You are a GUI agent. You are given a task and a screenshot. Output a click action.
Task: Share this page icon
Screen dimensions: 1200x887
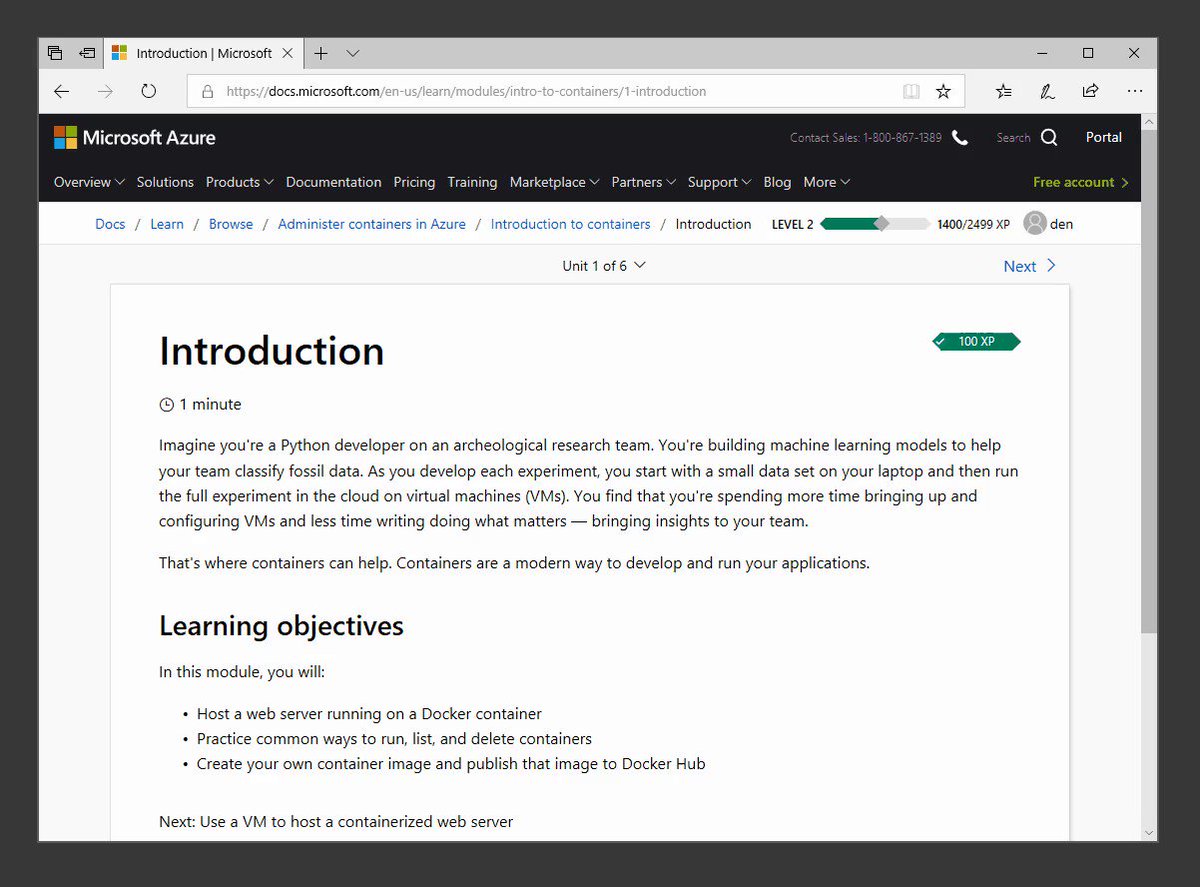tap(1090, 91)
